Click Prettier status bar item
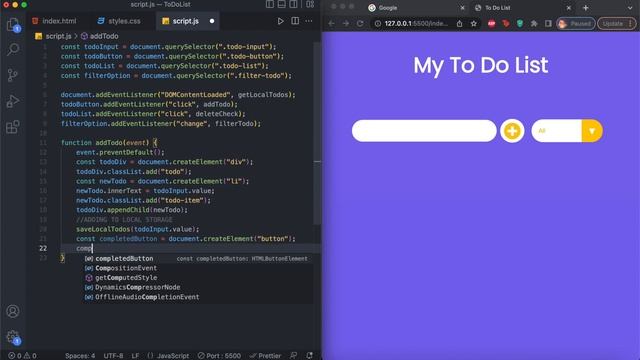640x360 pixels. click(265, 356)
